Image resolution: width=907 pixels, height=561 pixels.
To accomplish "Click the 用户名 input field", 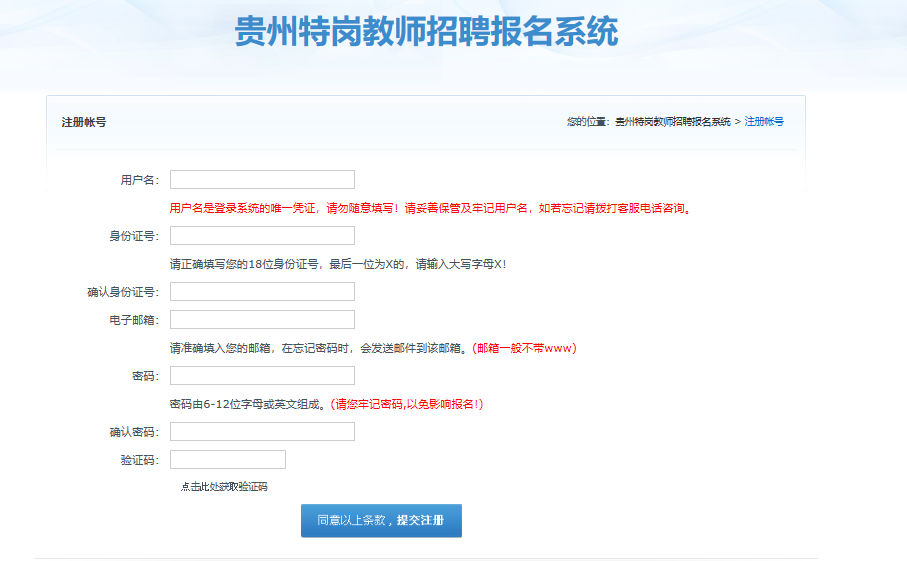I will pos(262,180).
